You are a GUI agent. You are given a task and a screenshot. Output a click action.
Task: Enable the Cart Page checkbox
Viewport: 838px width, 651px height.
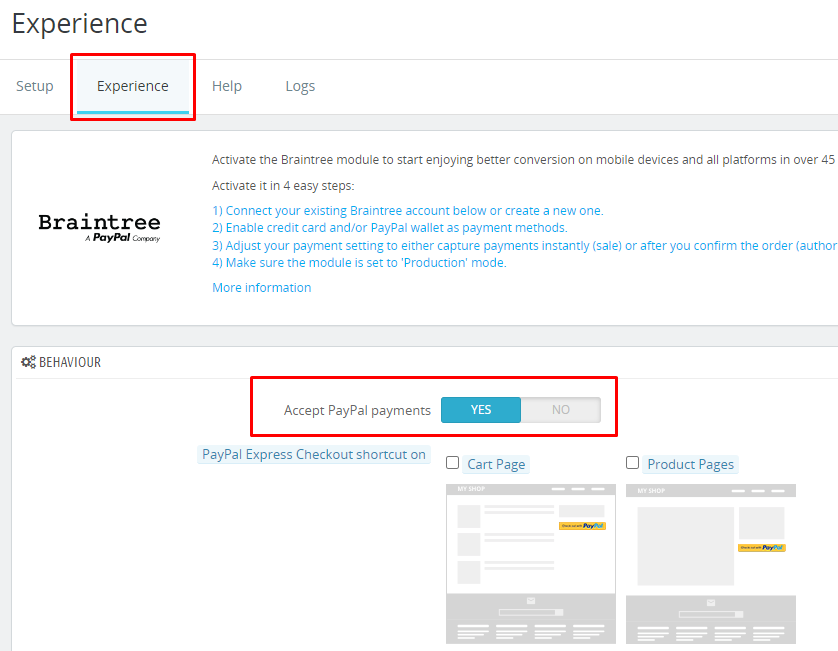[453, 463]
